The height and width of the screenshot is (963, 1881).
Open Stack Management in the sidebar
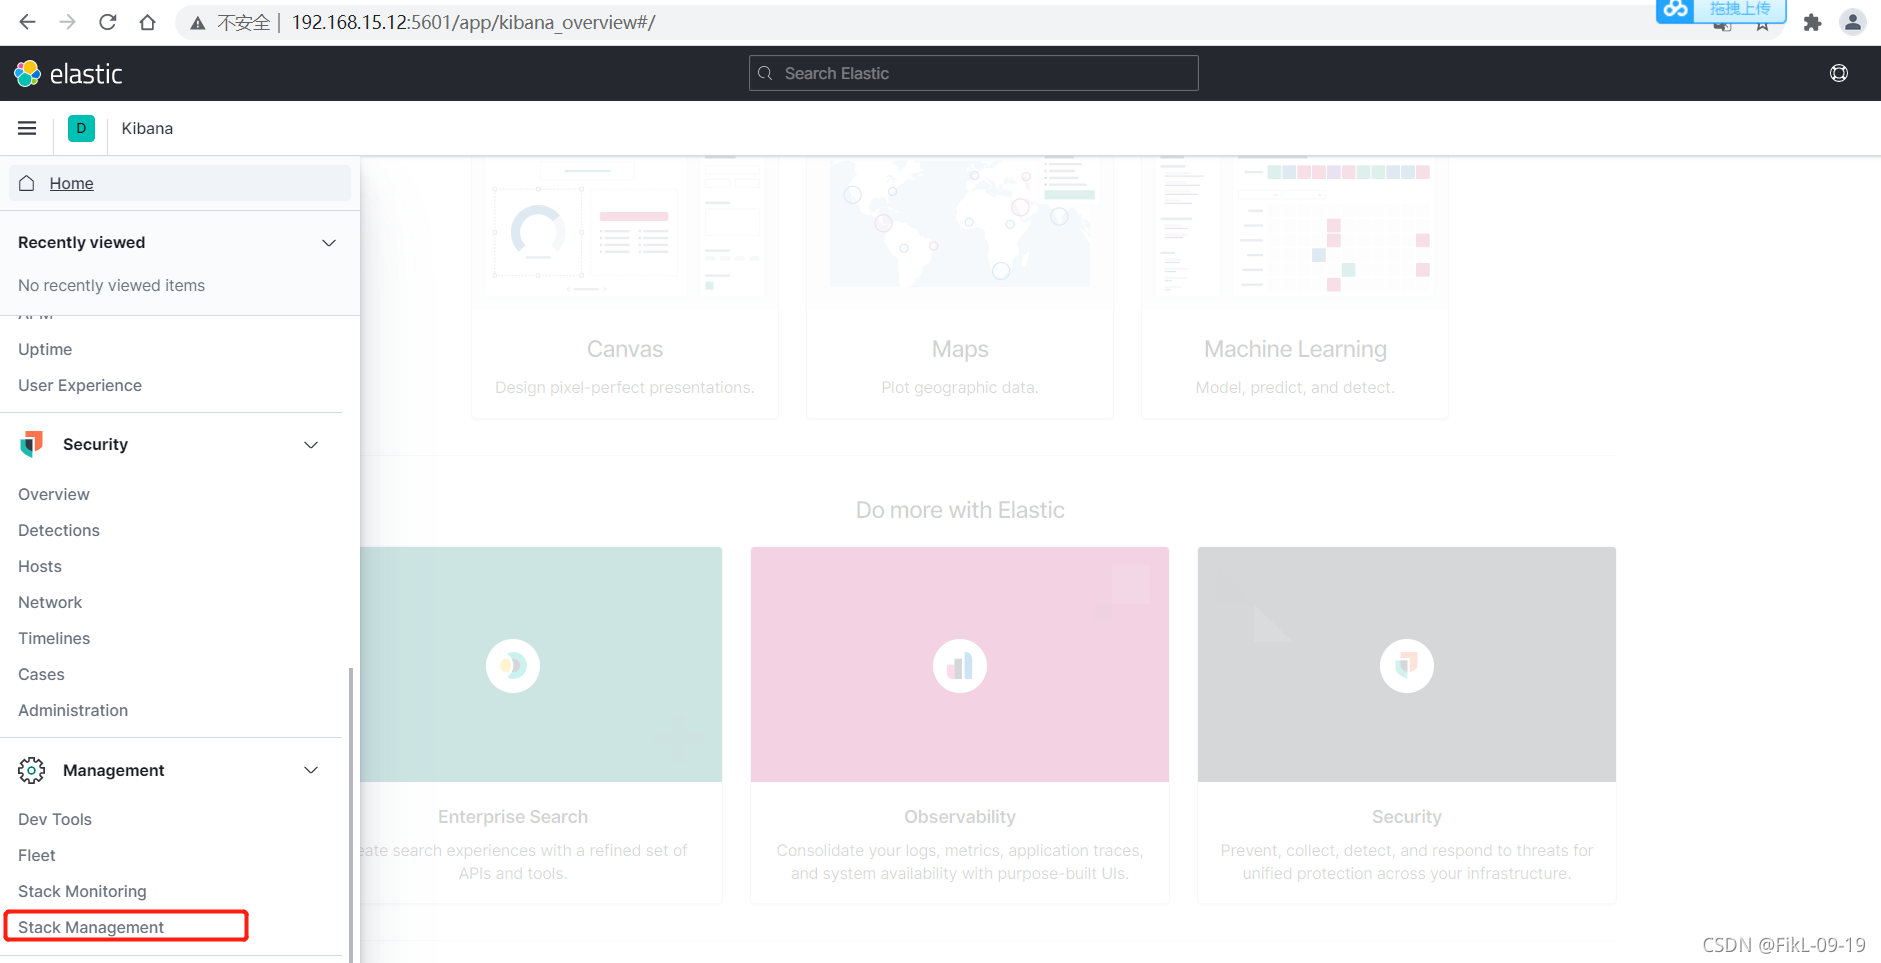point(91,927)
